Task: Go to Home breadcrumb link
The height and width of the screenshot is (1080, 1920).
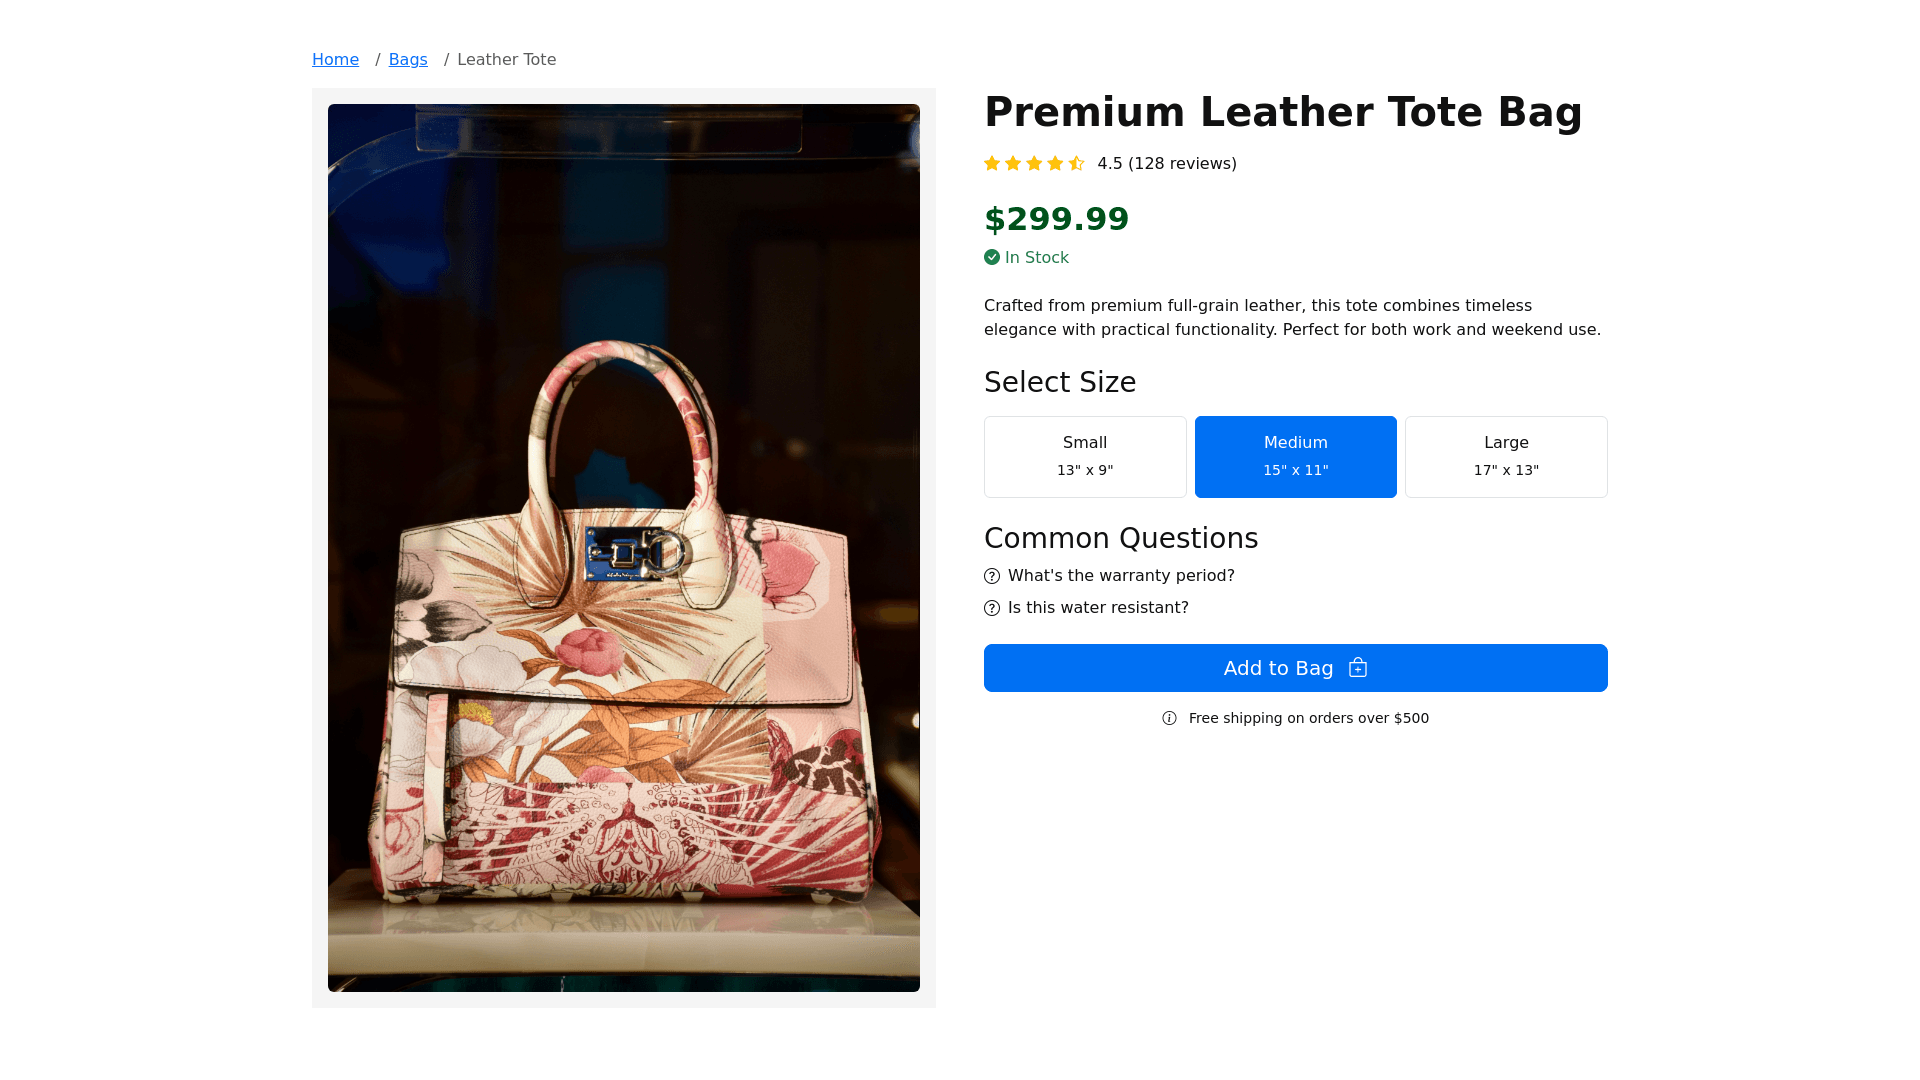Action: point(335,60)
